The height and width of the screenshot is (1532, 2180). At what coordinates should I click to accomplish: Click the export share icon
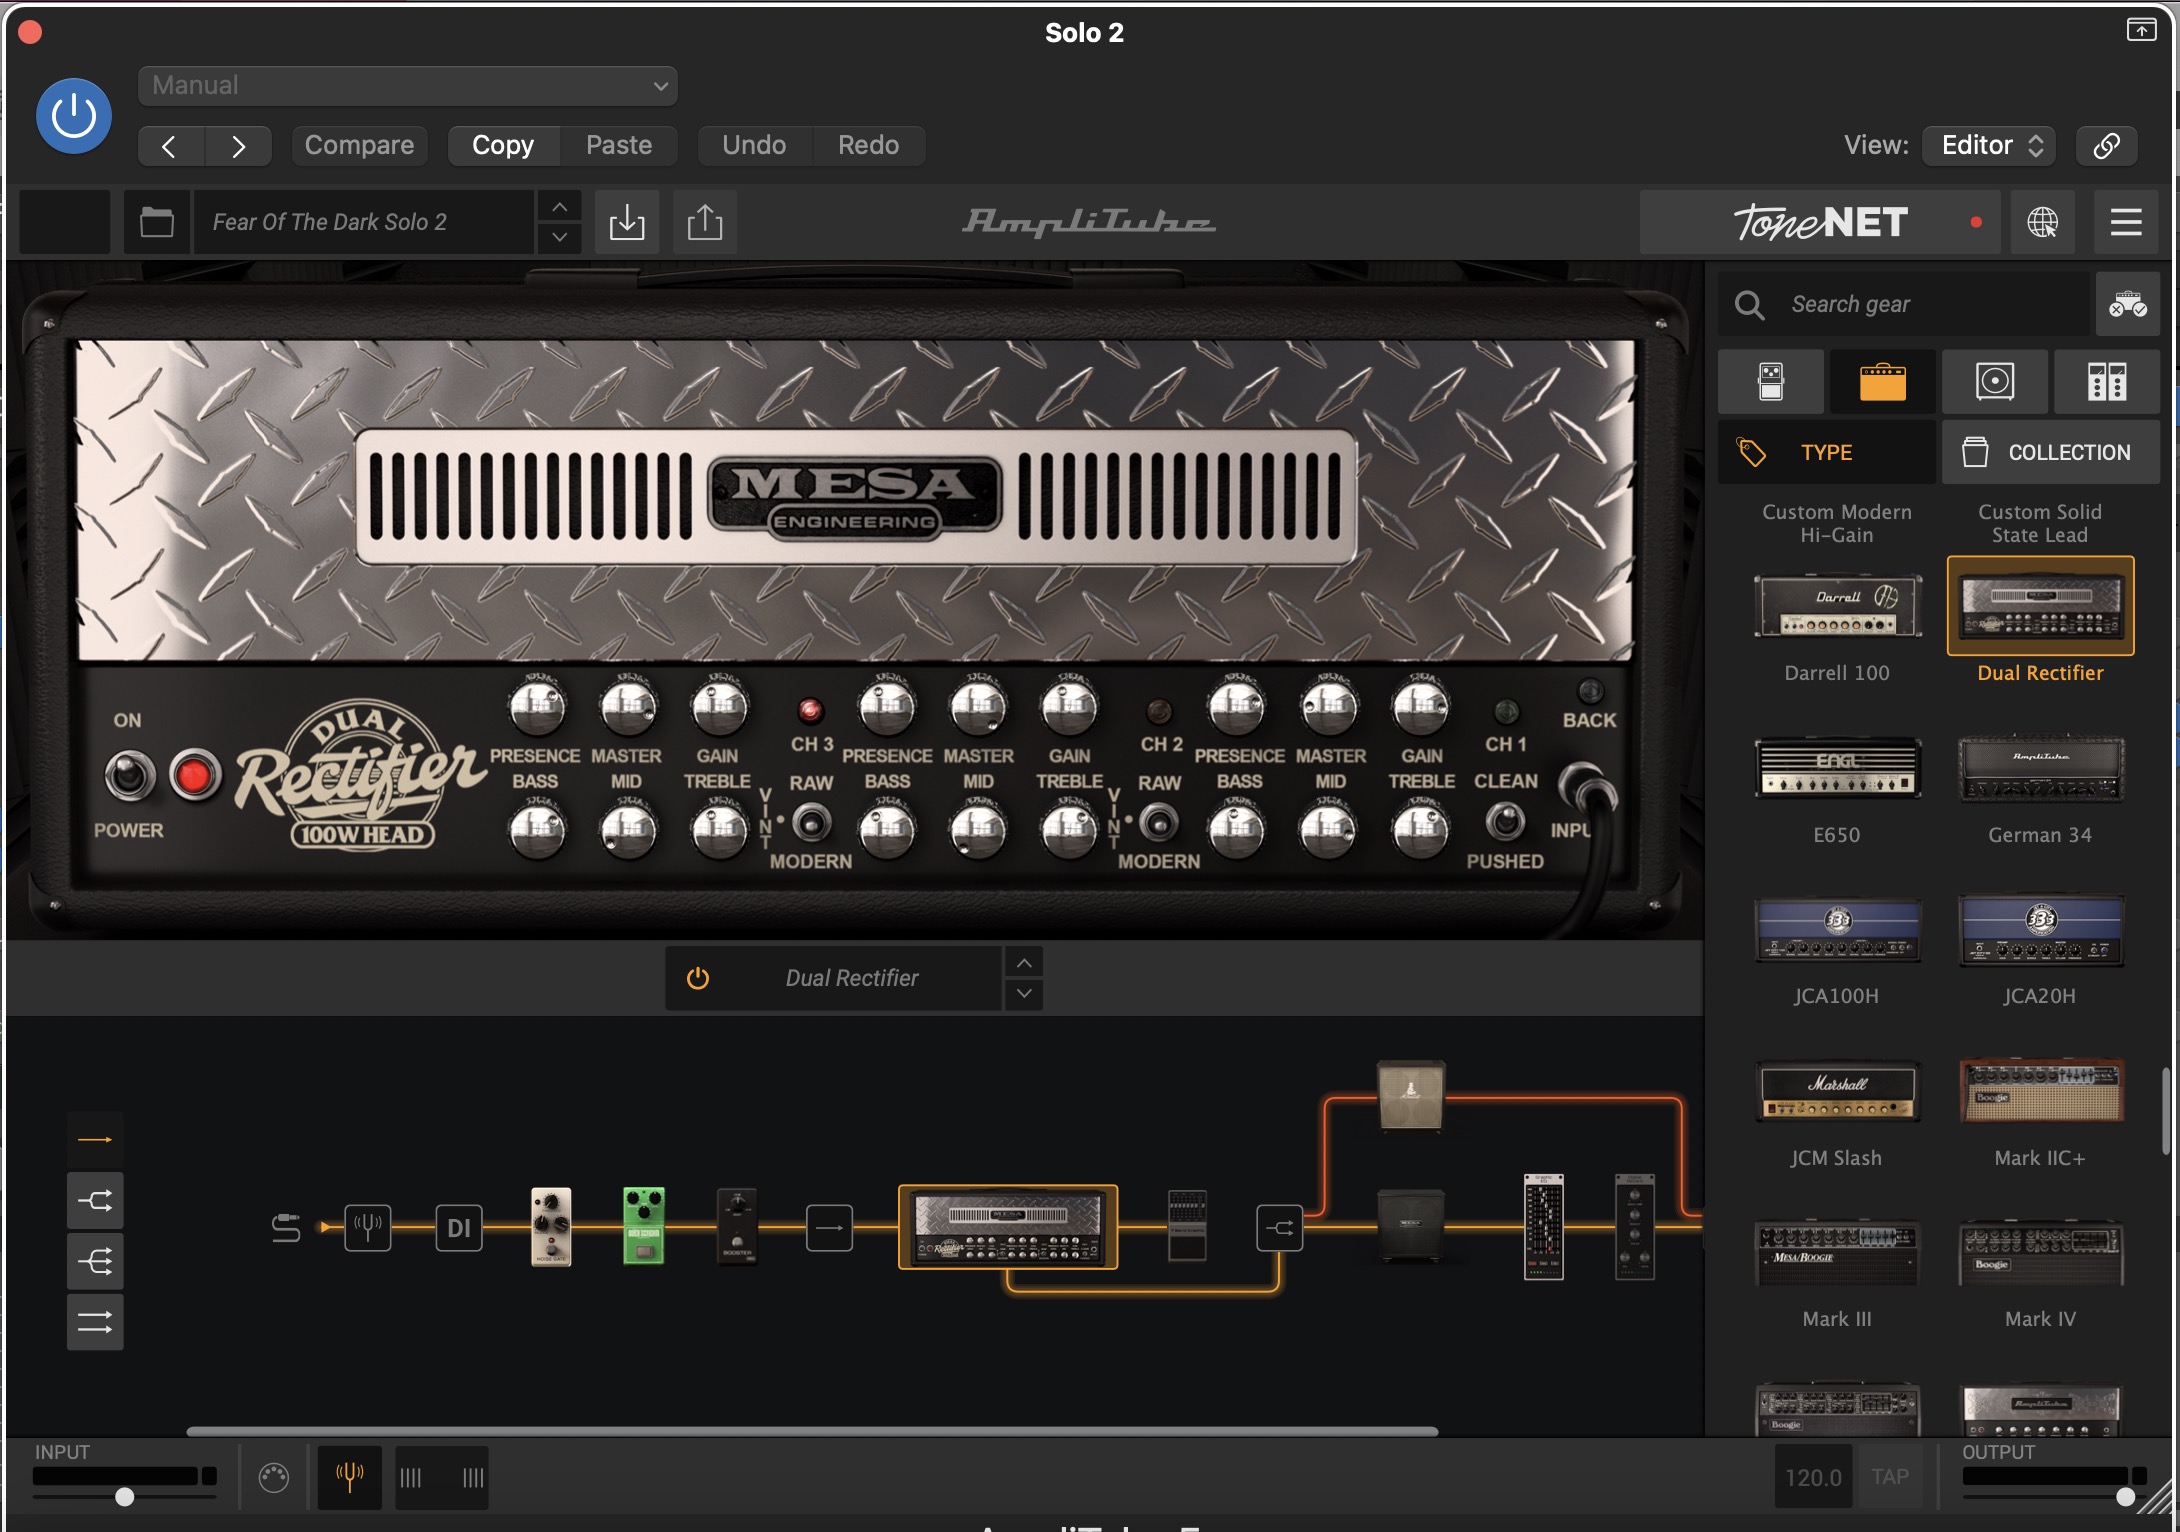point(705,222)
